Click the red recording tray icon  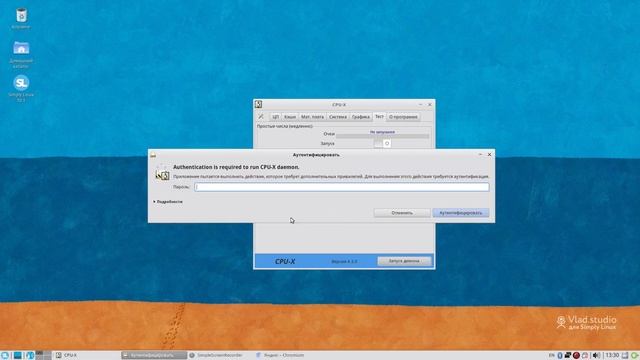pyautogui.click(x=576, y=356)
